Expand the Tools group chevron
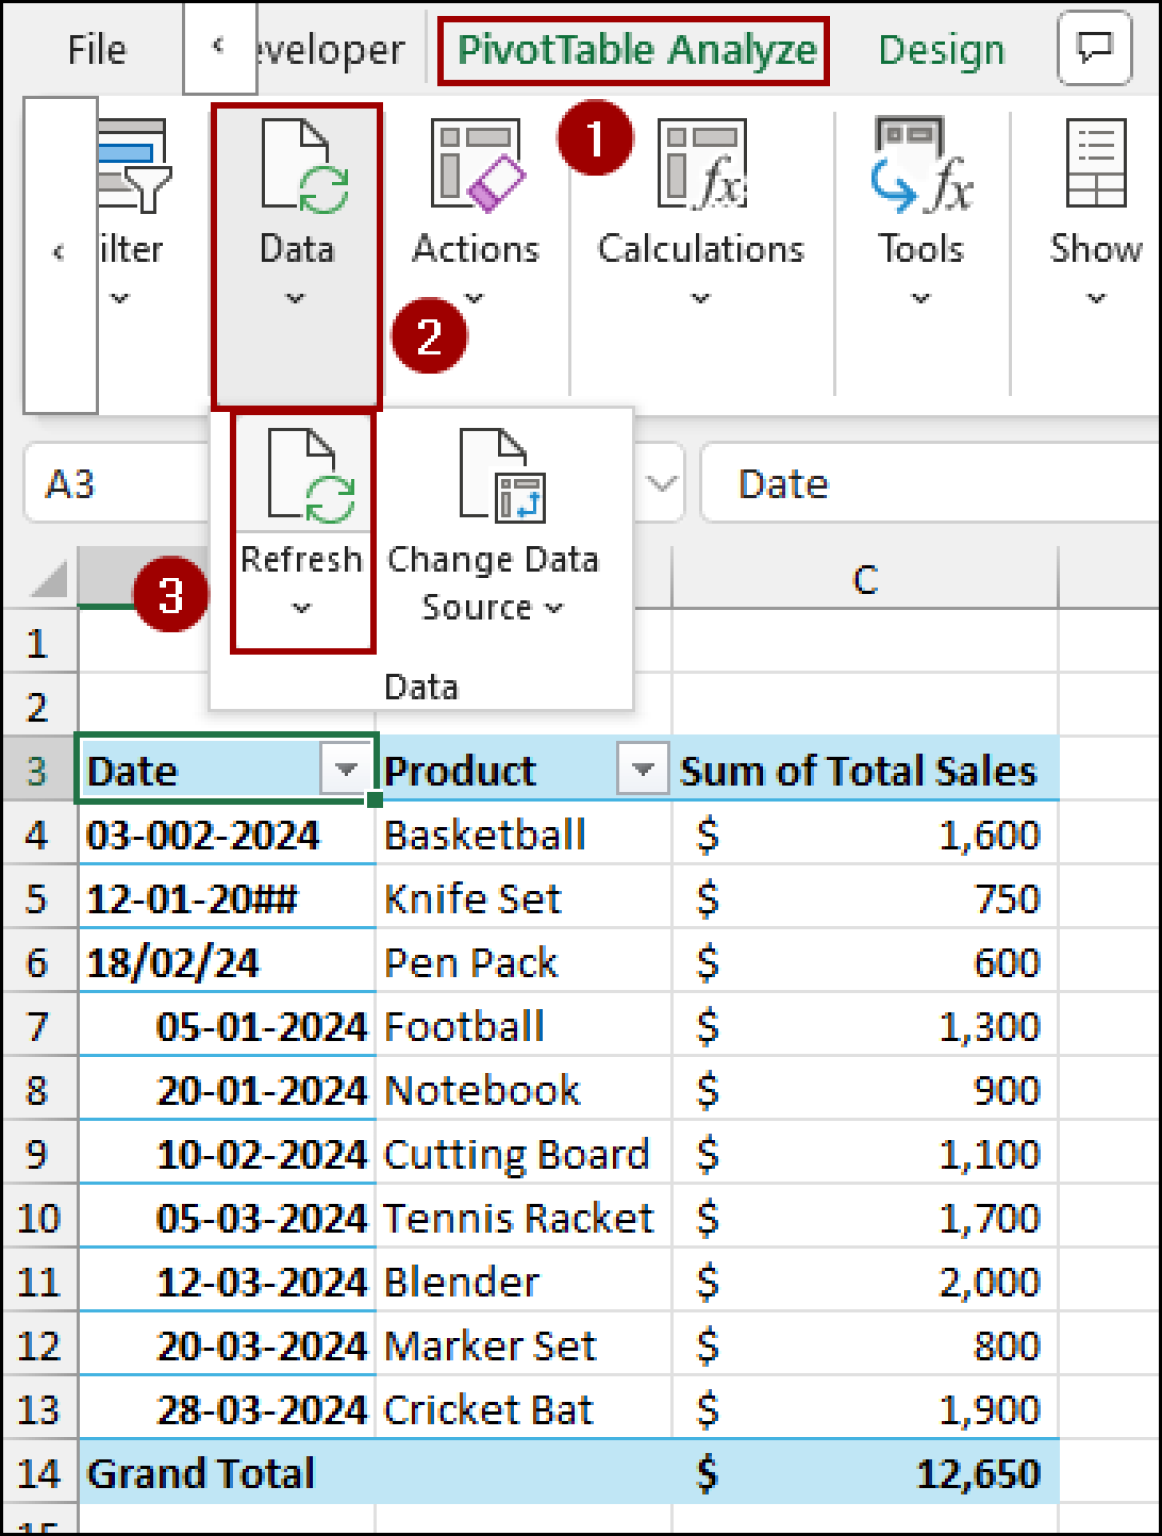The image size is (1162, 1536). point(921,298)
